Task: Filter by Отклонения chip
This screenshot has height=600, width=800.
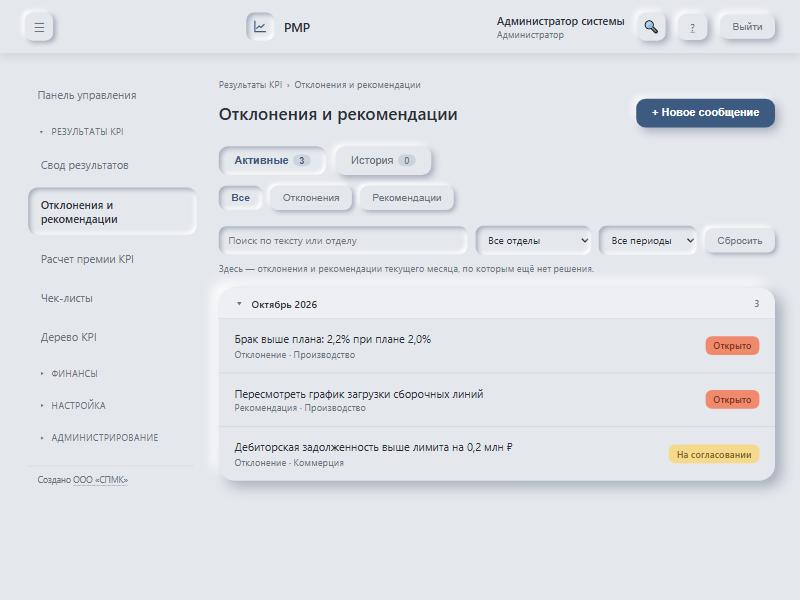Action: click(311, 198)
